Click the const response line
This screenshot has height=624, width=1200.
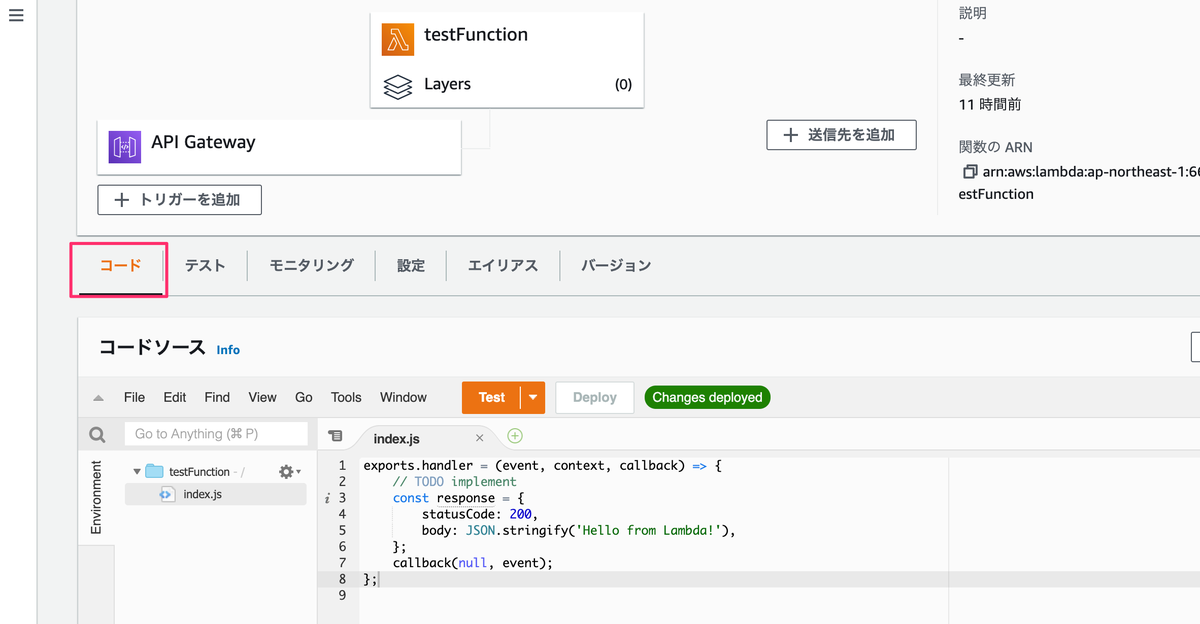(x=458, y=498)
